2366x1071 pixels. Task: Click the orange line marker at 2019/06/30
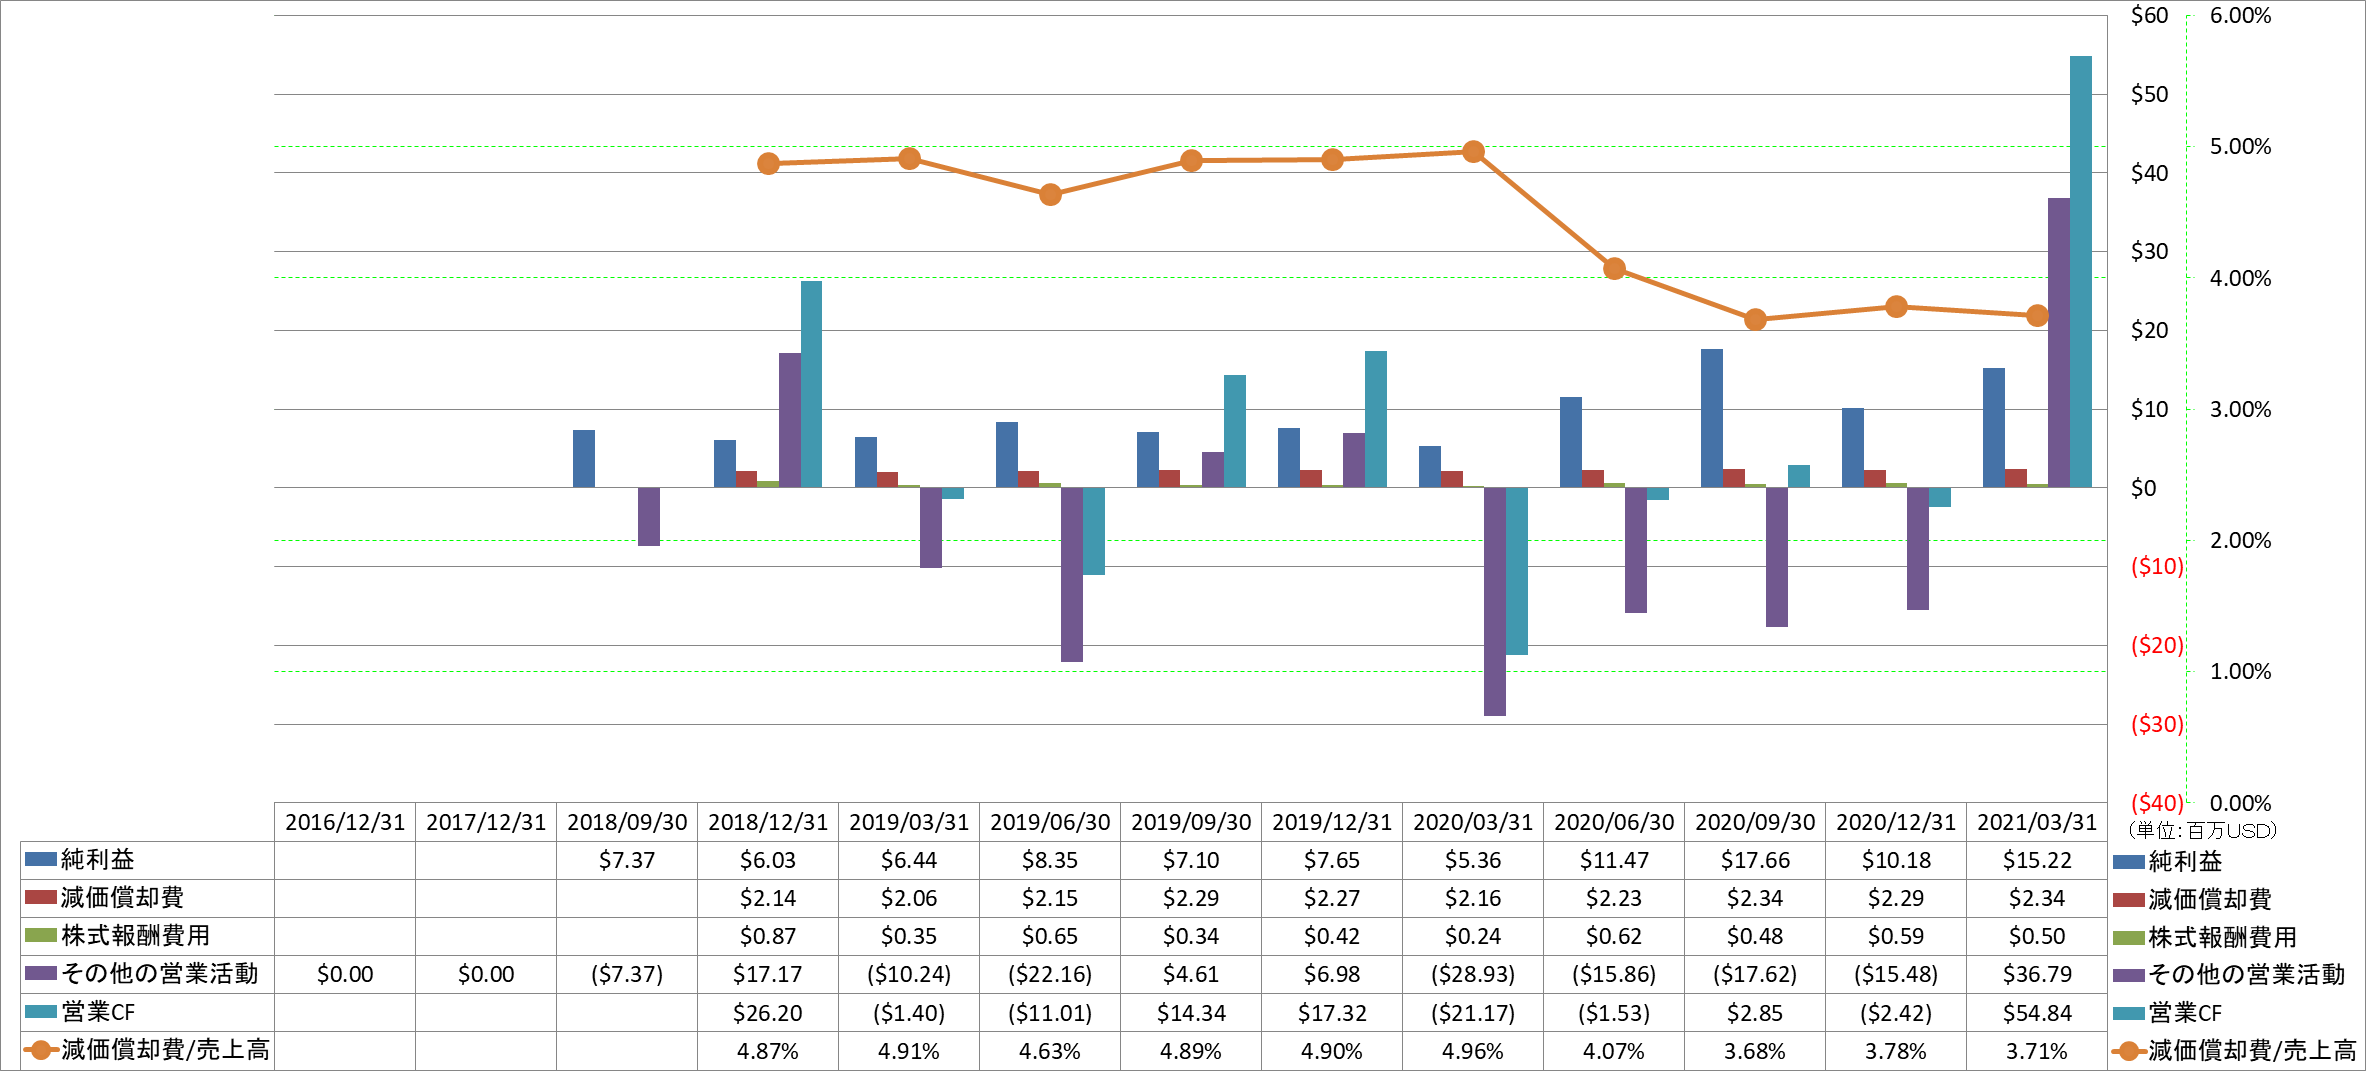1050,195
